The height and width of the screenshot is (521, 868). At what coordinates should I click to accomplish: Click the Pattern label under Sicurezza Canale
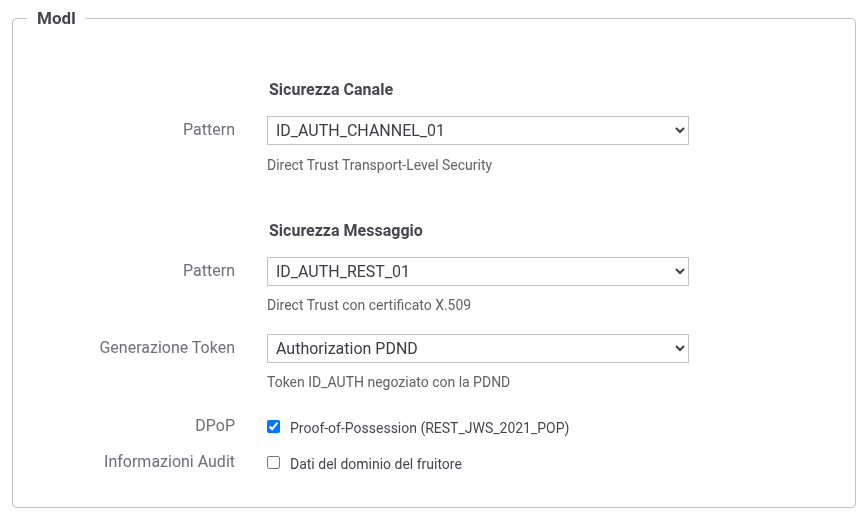(x=209, y=130)
